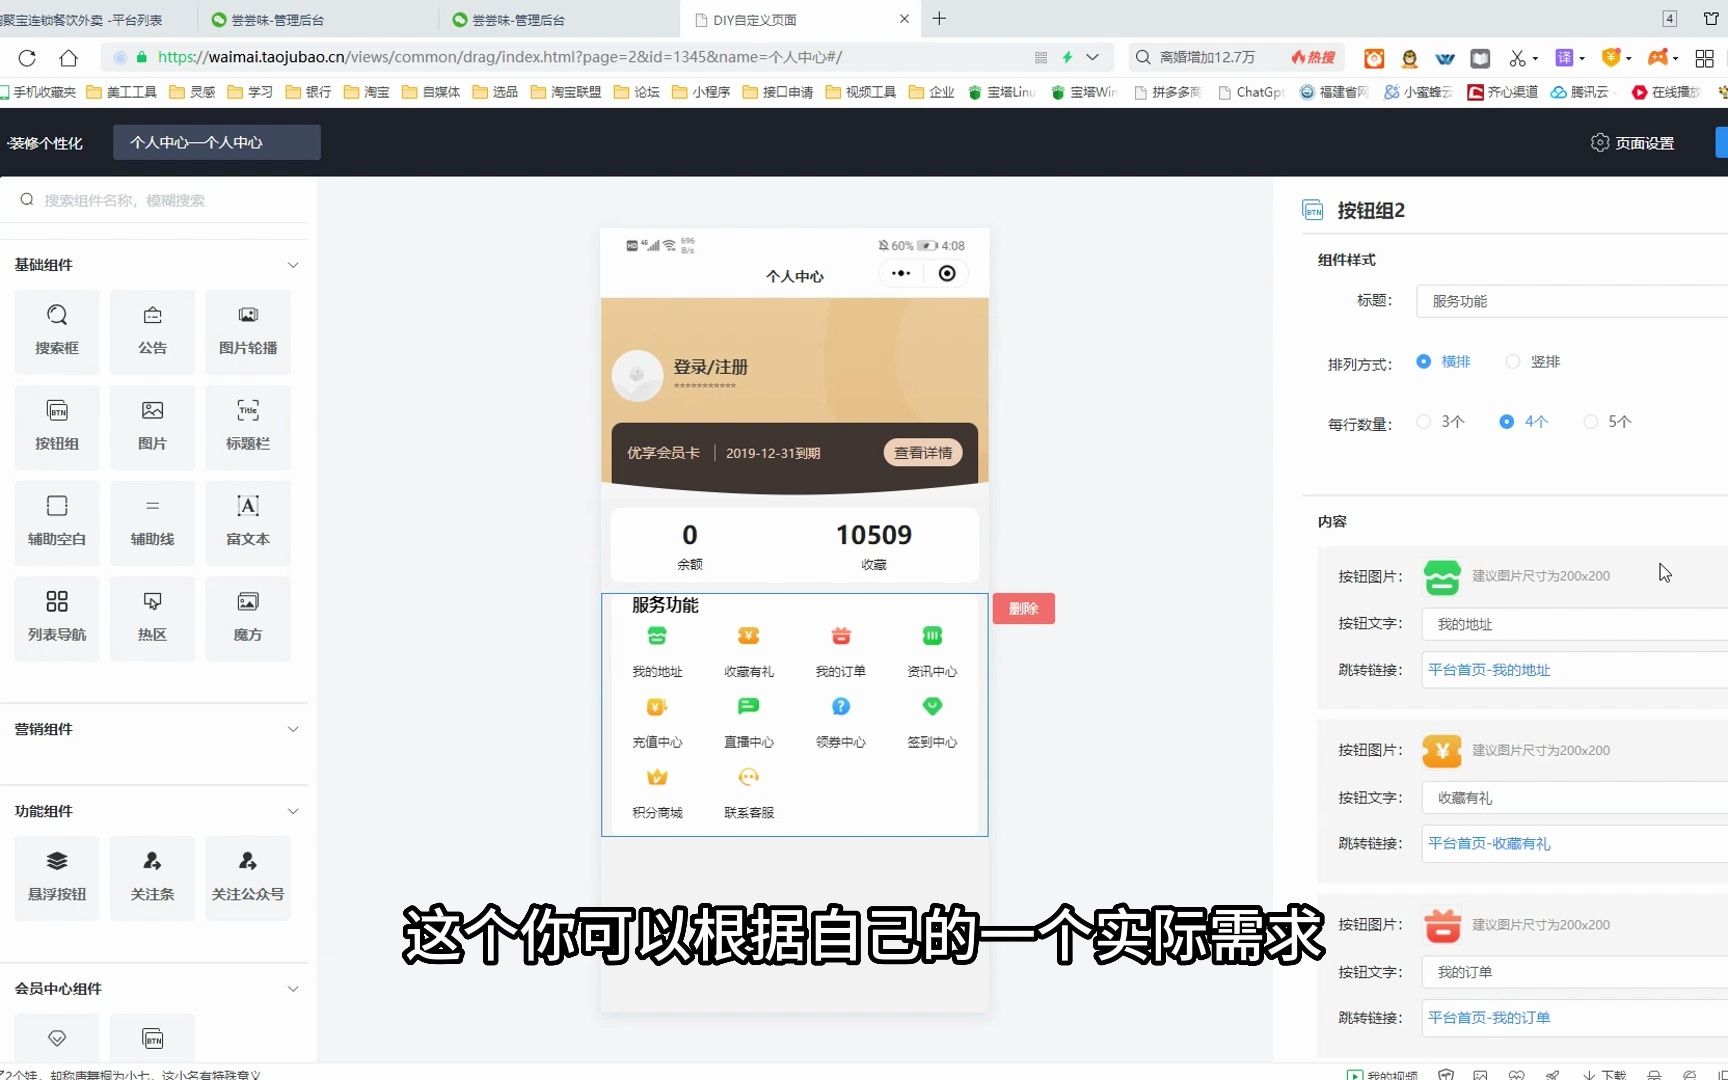Select the 按钮组 component icon
1728x1080 pixels.
coord(57,426)
